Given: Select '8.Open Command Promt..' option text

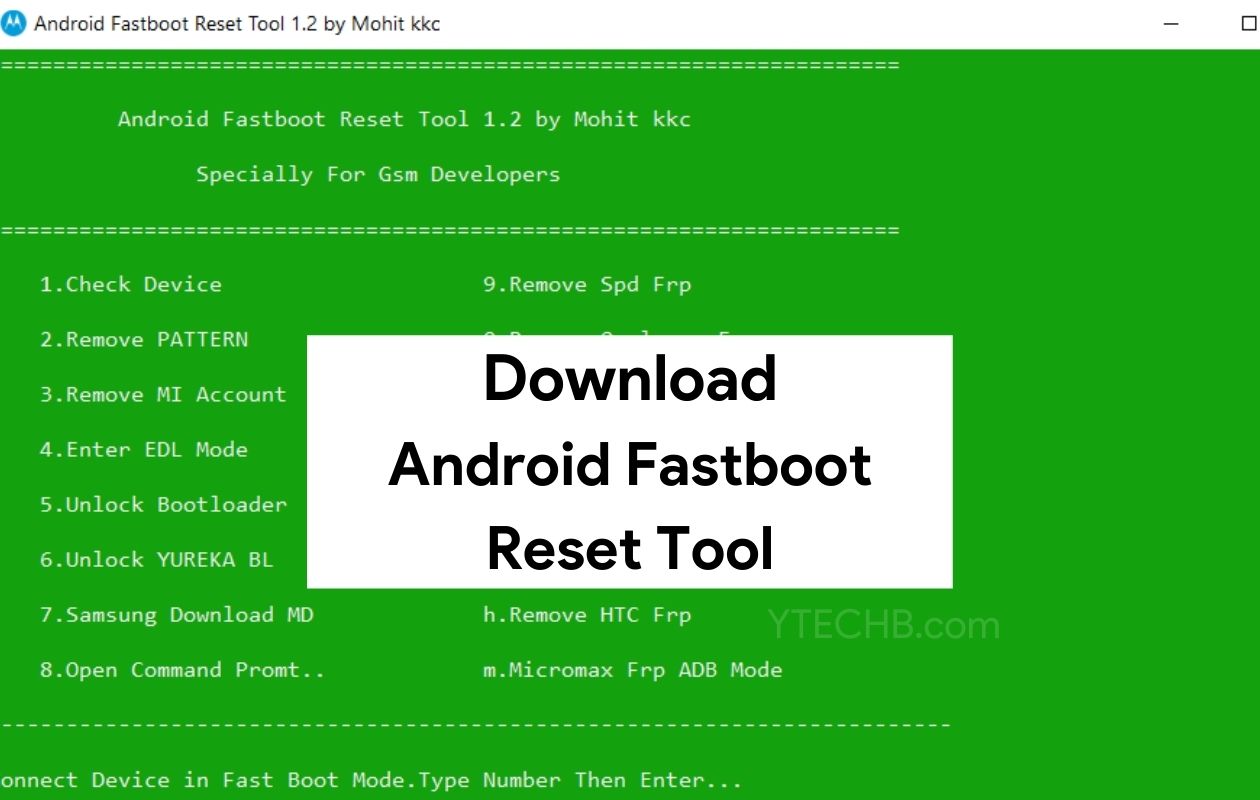Looking at the screenshot, I should tap(182, 670).
